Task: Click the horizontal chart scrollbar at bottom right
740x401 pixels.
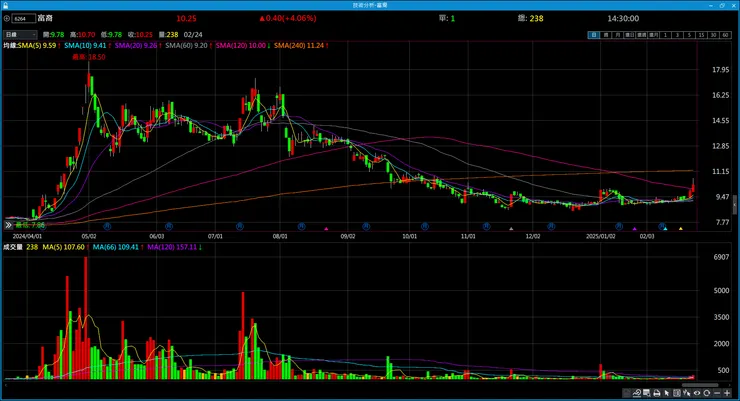Action: point(700,385)
